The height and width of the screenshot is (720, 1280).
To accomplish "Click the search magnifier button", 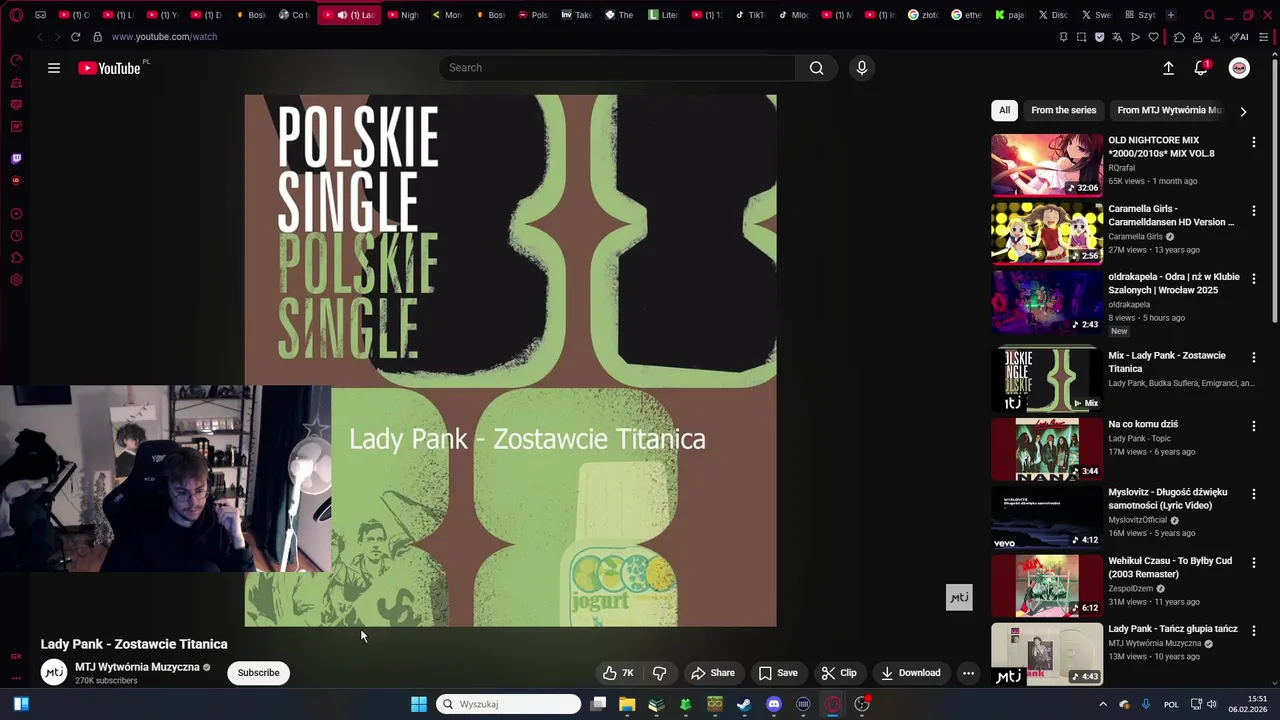I will [x=817, y=68].
